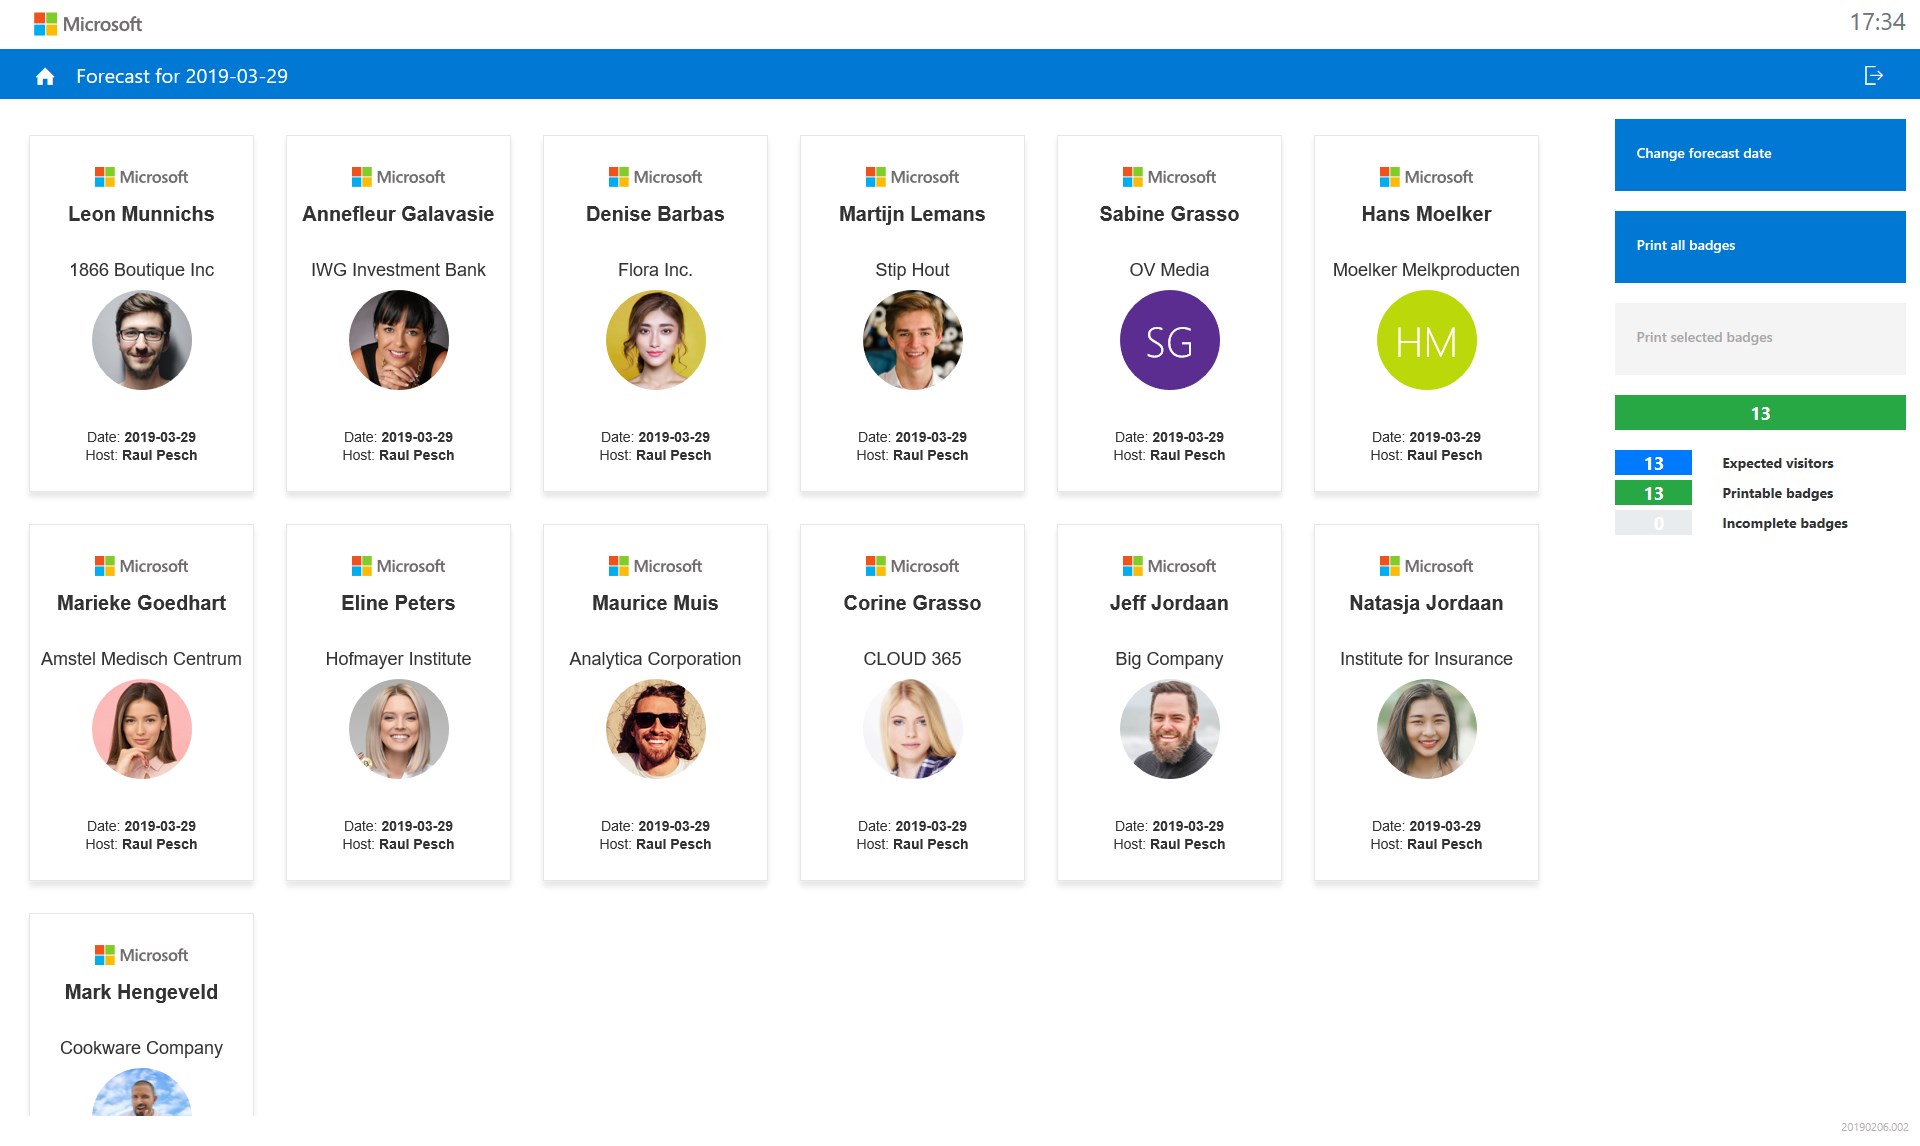Click Natasja Jordaan's profile photo
Image resolution: width=1920 pixels, height=1146 pixels.
[1426, 730]
